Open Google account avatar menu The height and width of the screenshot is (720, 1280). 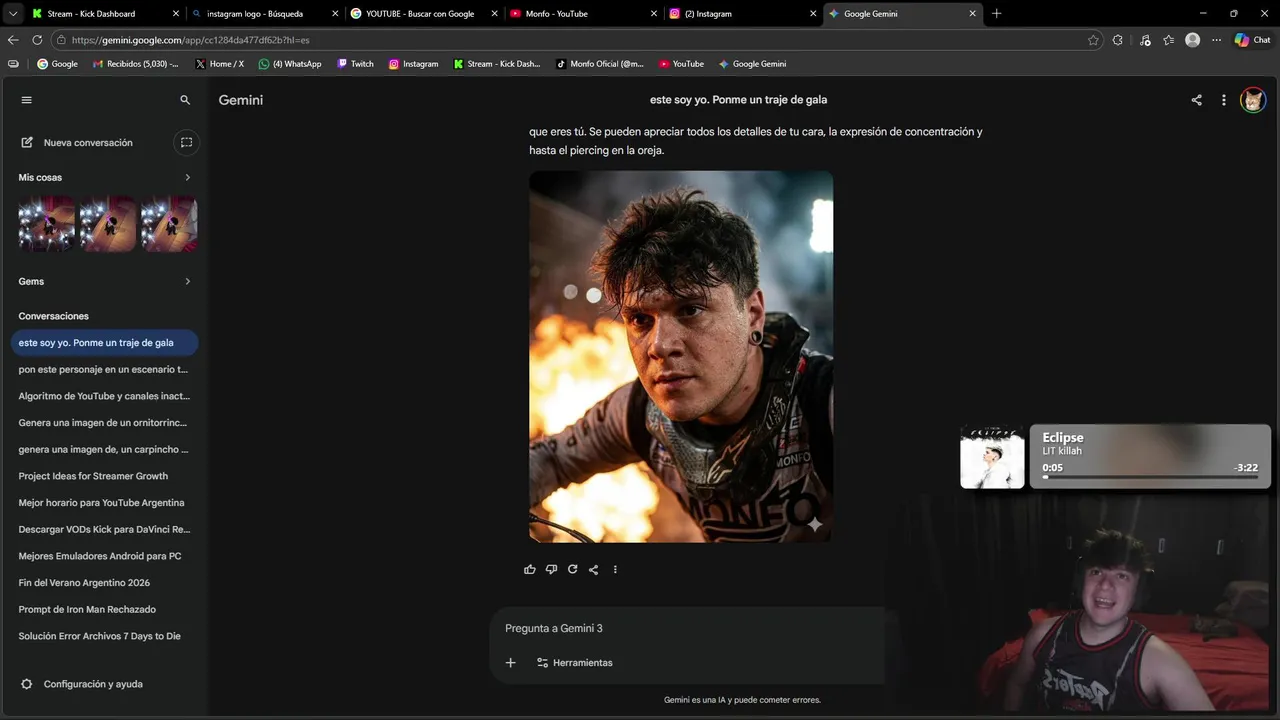coord(1253,100)
